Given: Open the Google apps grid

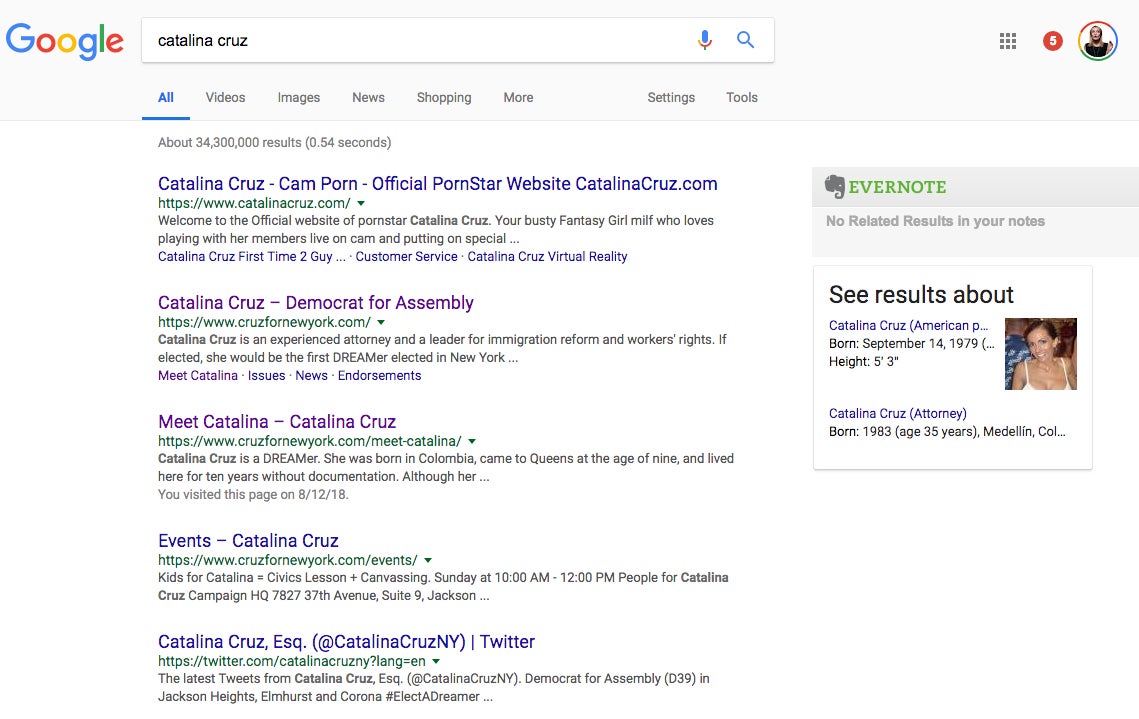Looking at the screenshot, I should pos(1008,41).
